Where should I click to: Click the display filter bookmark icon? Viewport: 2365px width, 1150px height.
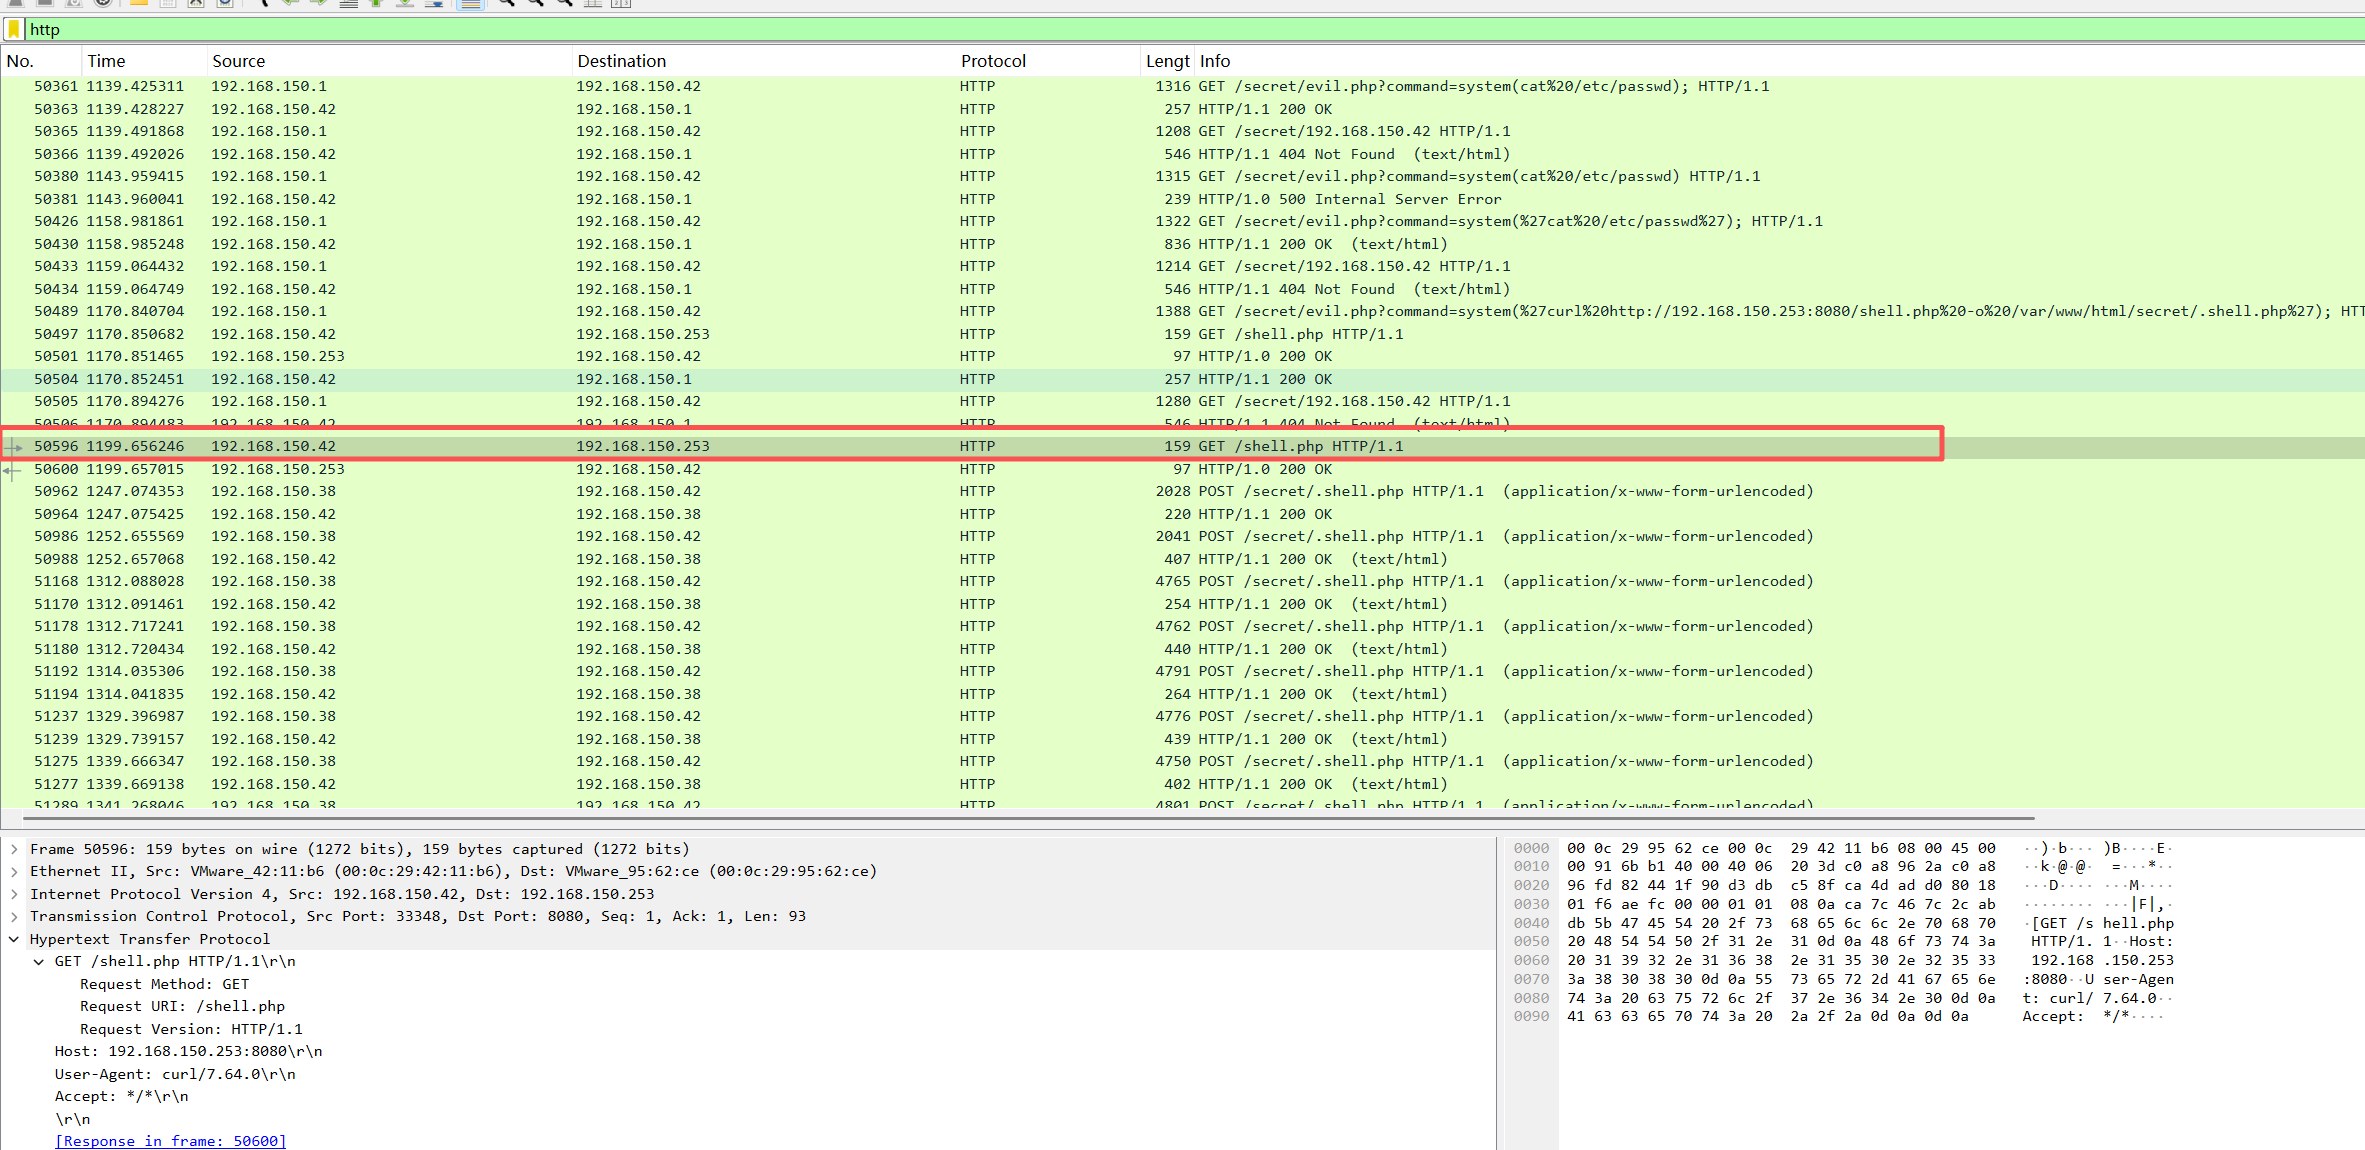click(x=14, y=29)
